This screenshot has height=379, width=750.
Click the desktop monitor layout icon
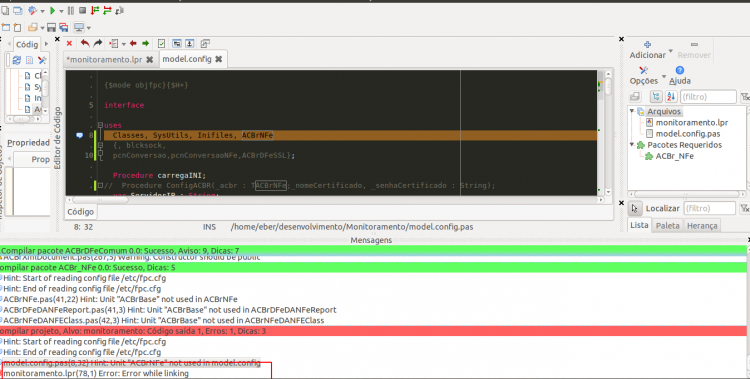pyautogui.click(x=79, y=27)
